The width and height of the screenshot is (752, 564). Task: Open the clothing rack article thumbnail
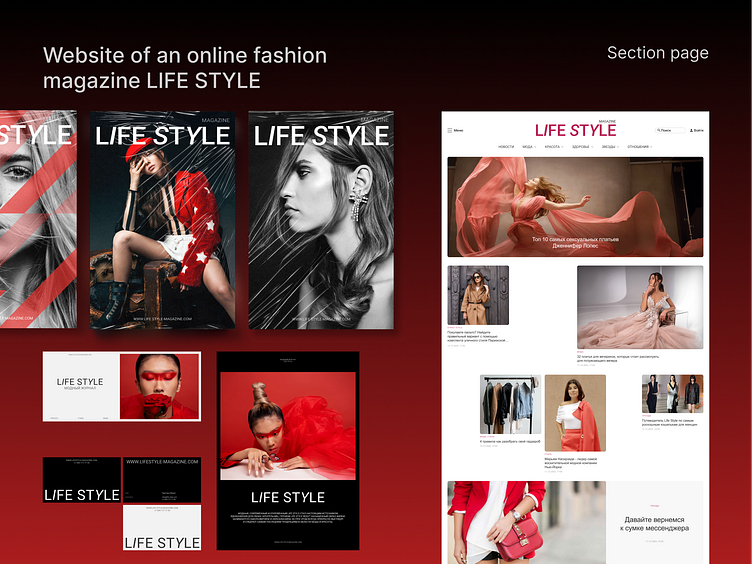pyautogui.click(x=510, y=404)
